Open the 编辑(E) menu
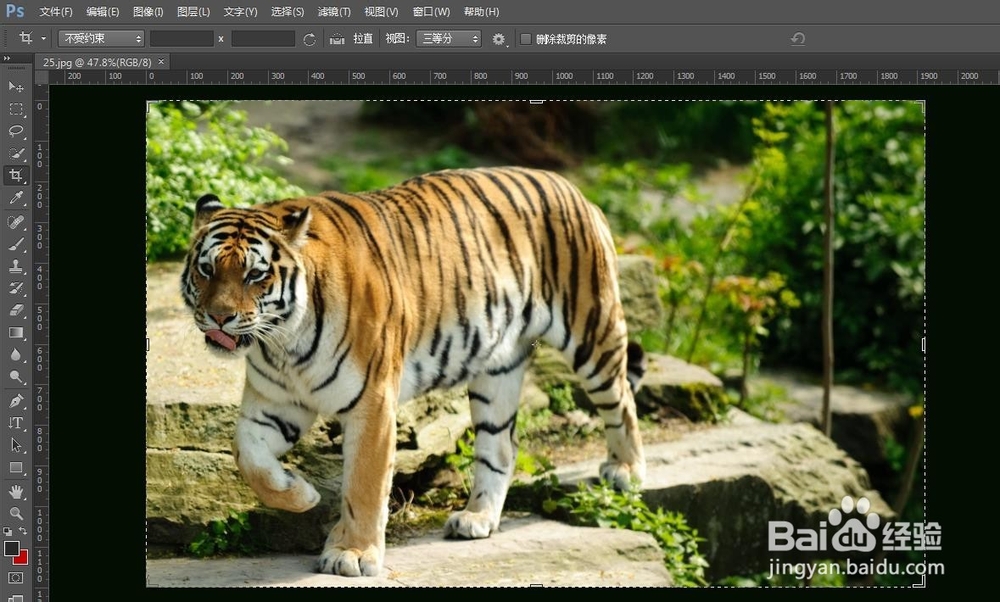The image size is (1000, 602). [x=103, y=11]
